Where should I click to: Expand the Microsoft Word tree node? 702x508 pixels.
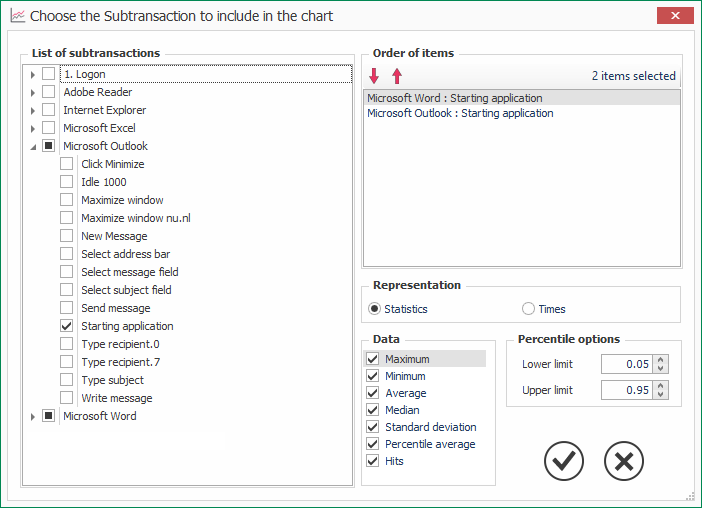point(33,417)
